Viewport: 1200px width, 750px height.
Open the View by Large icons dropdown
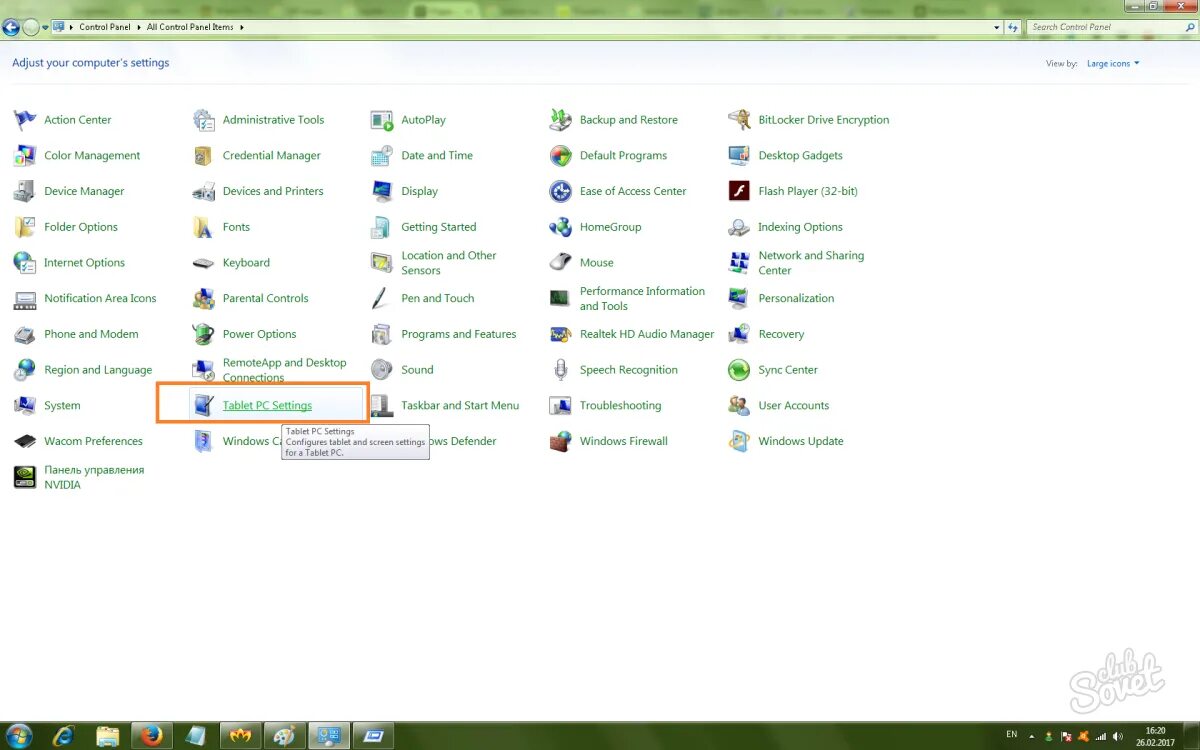pyautogui.click(x=1113, y=63)
